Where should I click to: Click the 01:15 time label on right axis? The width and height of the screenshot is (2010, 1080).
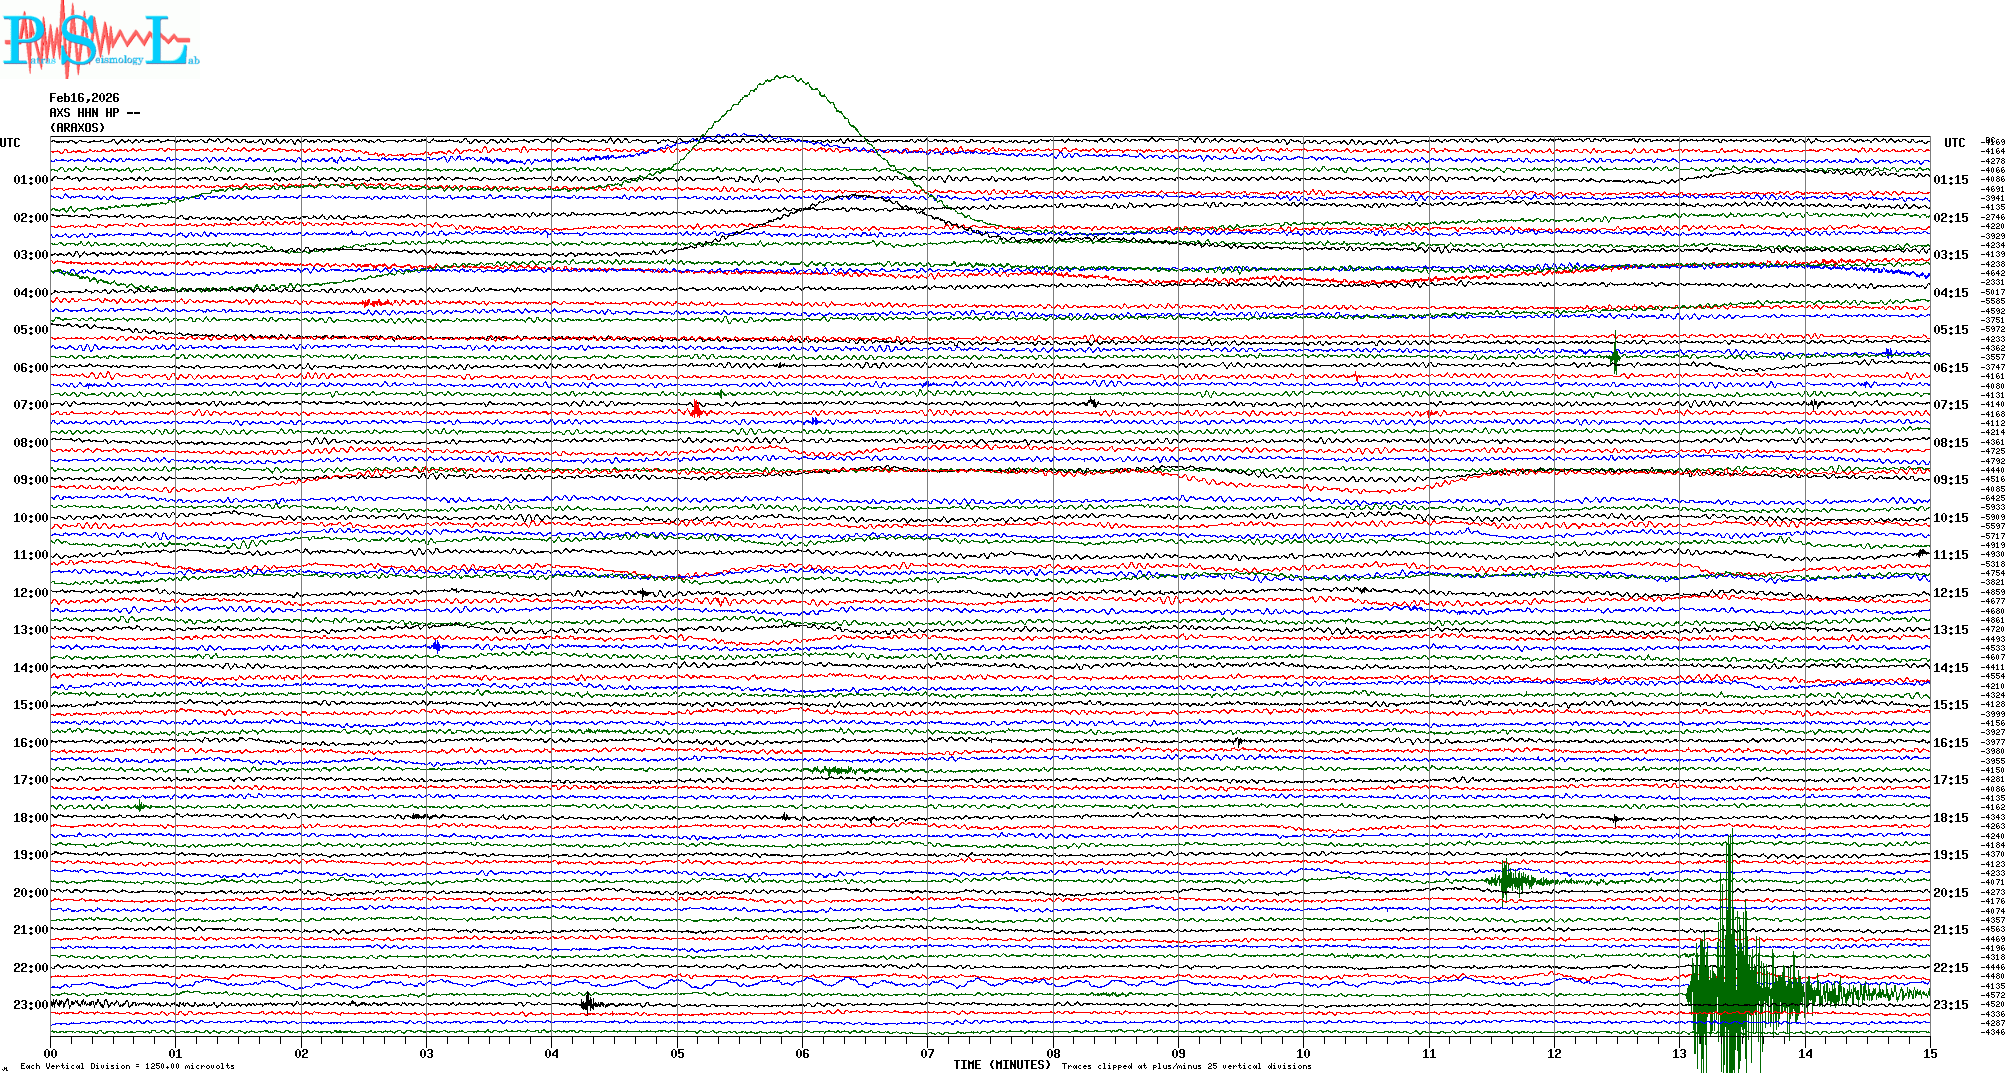click(x=1950, y=180)
